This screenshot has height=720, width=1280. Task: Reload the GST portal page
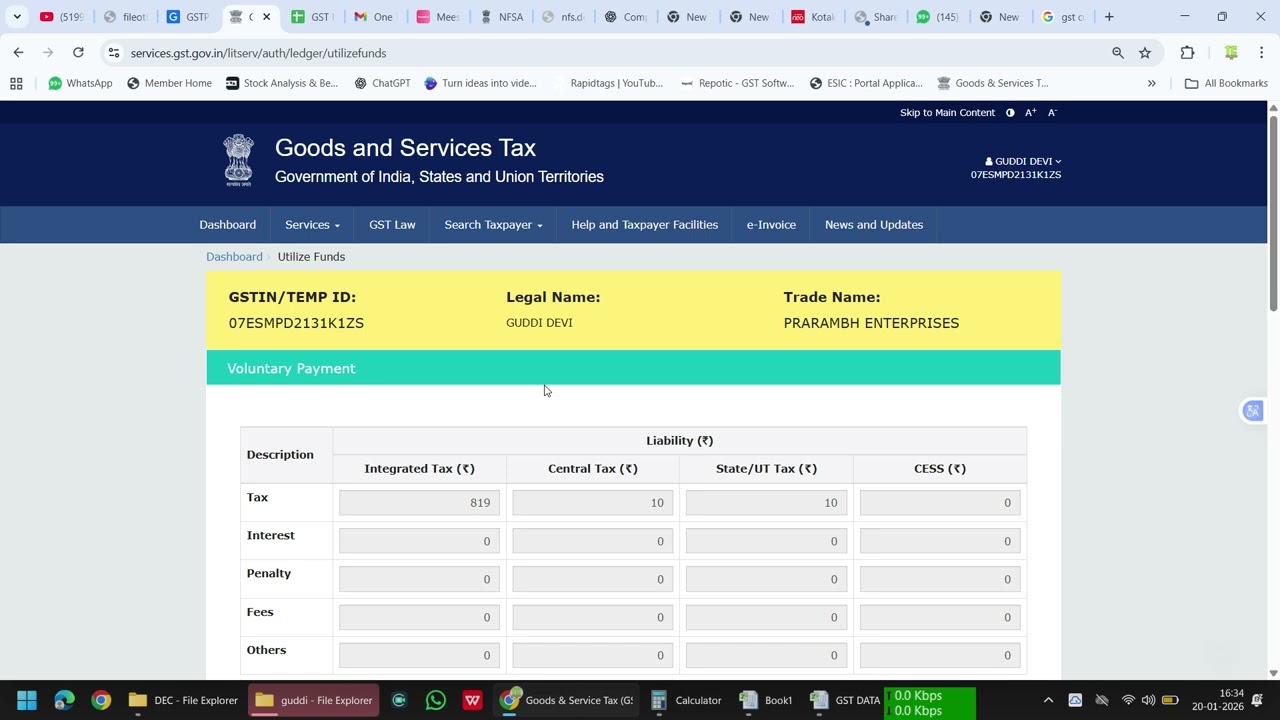78,52
